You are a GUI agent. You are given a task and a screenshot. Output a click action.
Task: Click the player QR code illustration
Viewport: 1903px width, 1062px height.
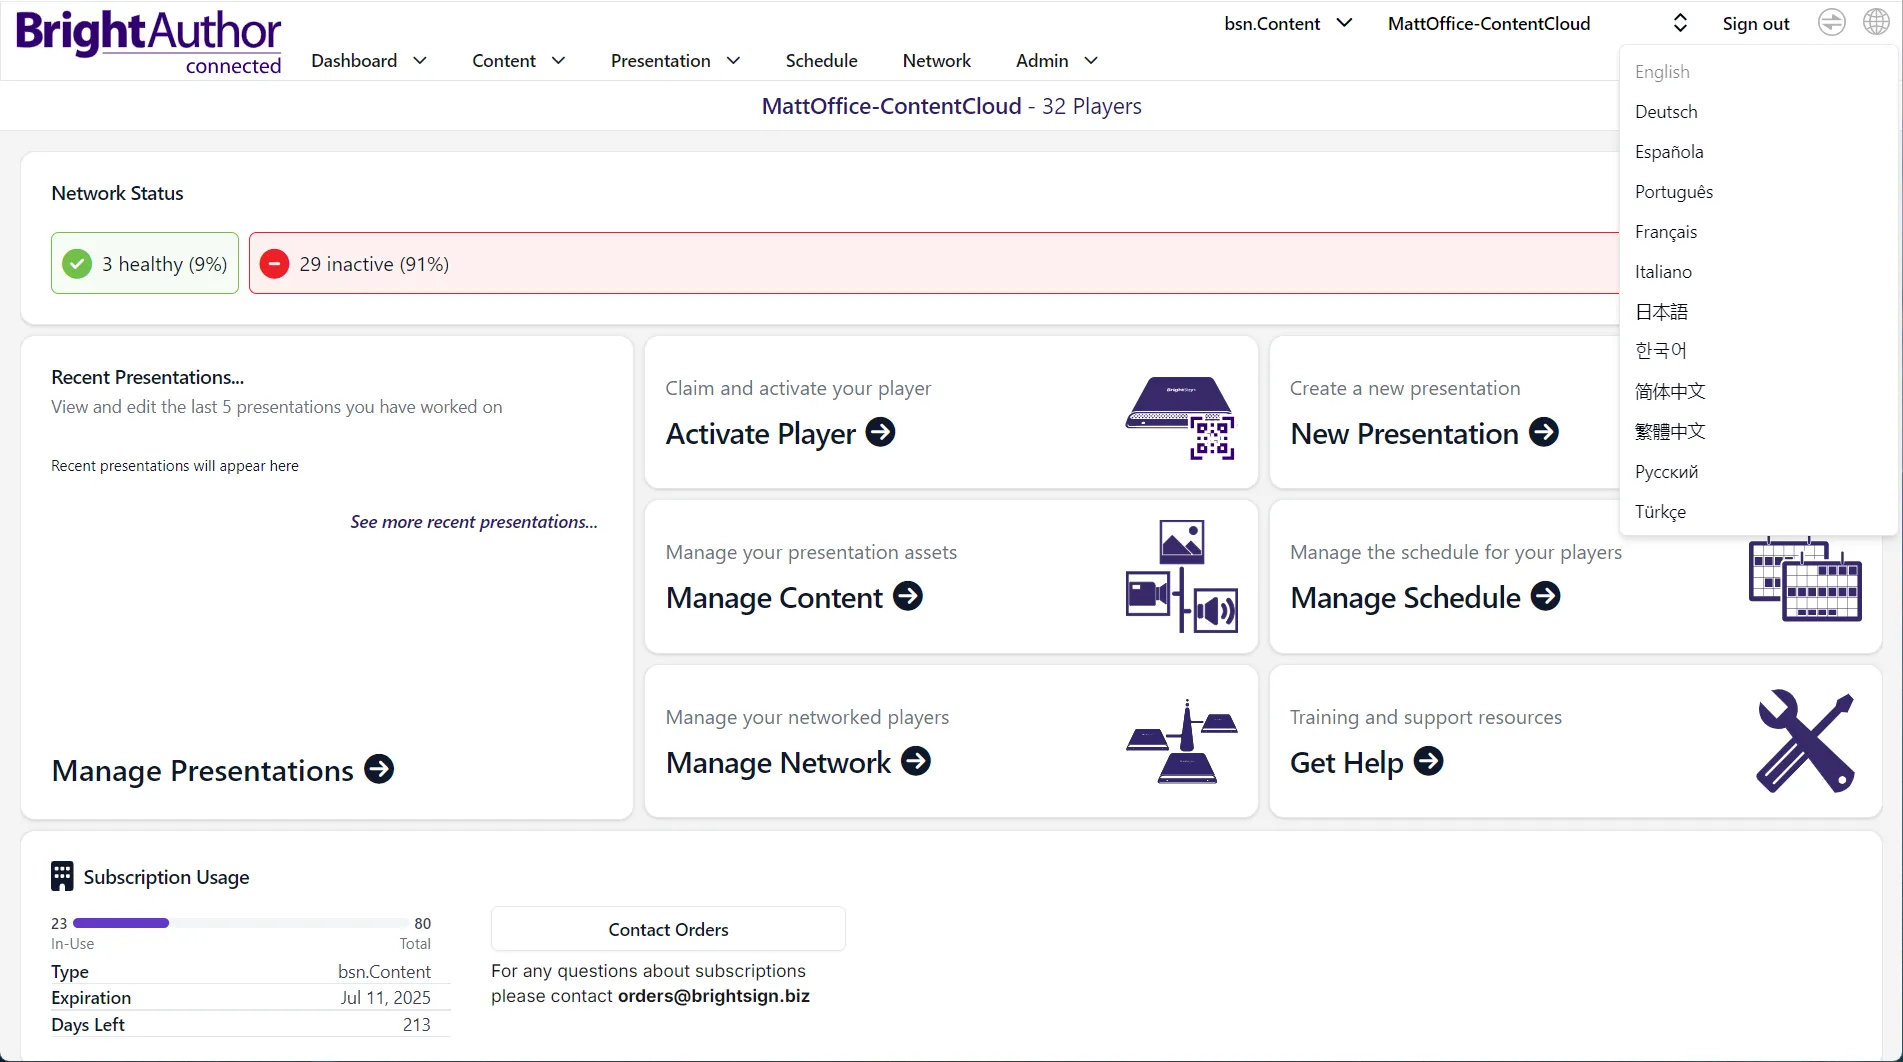tap(1181, 417)
